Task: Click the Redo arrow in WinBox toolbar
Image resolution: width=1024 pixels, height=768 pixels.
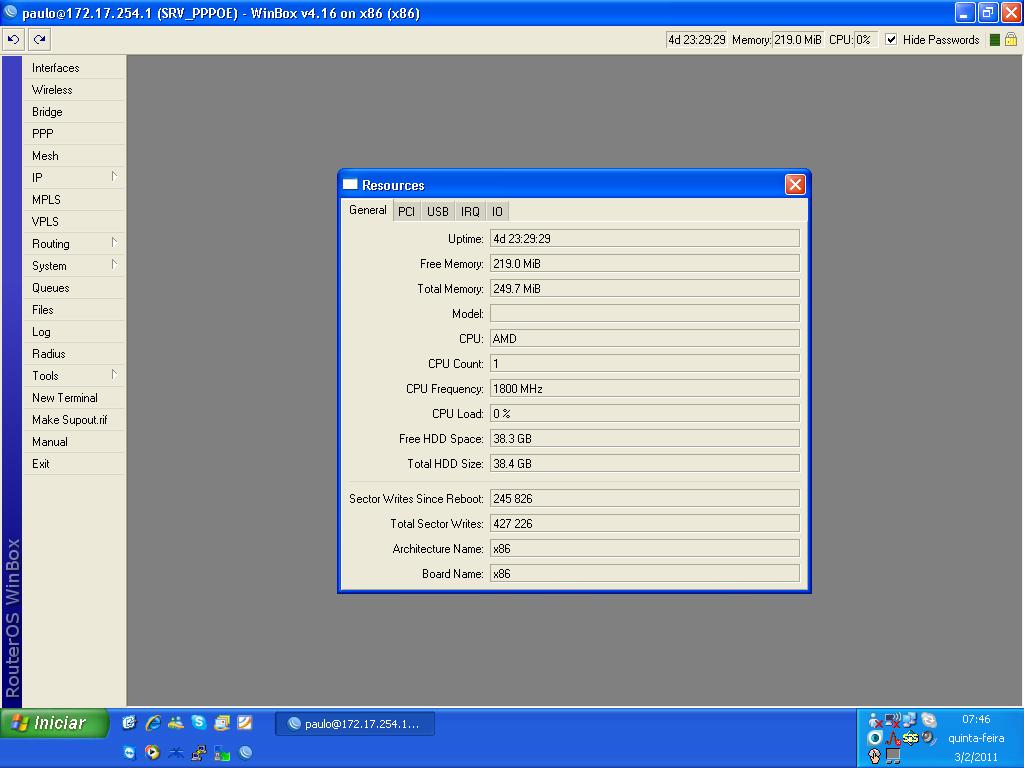Action: 39,39
